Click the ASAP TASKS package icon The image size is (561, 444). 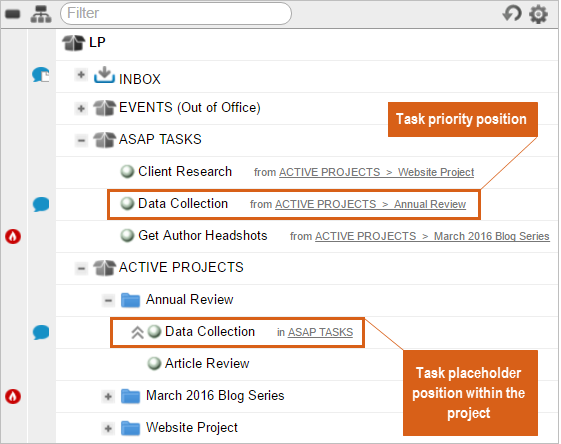click(x=104, y=140)
